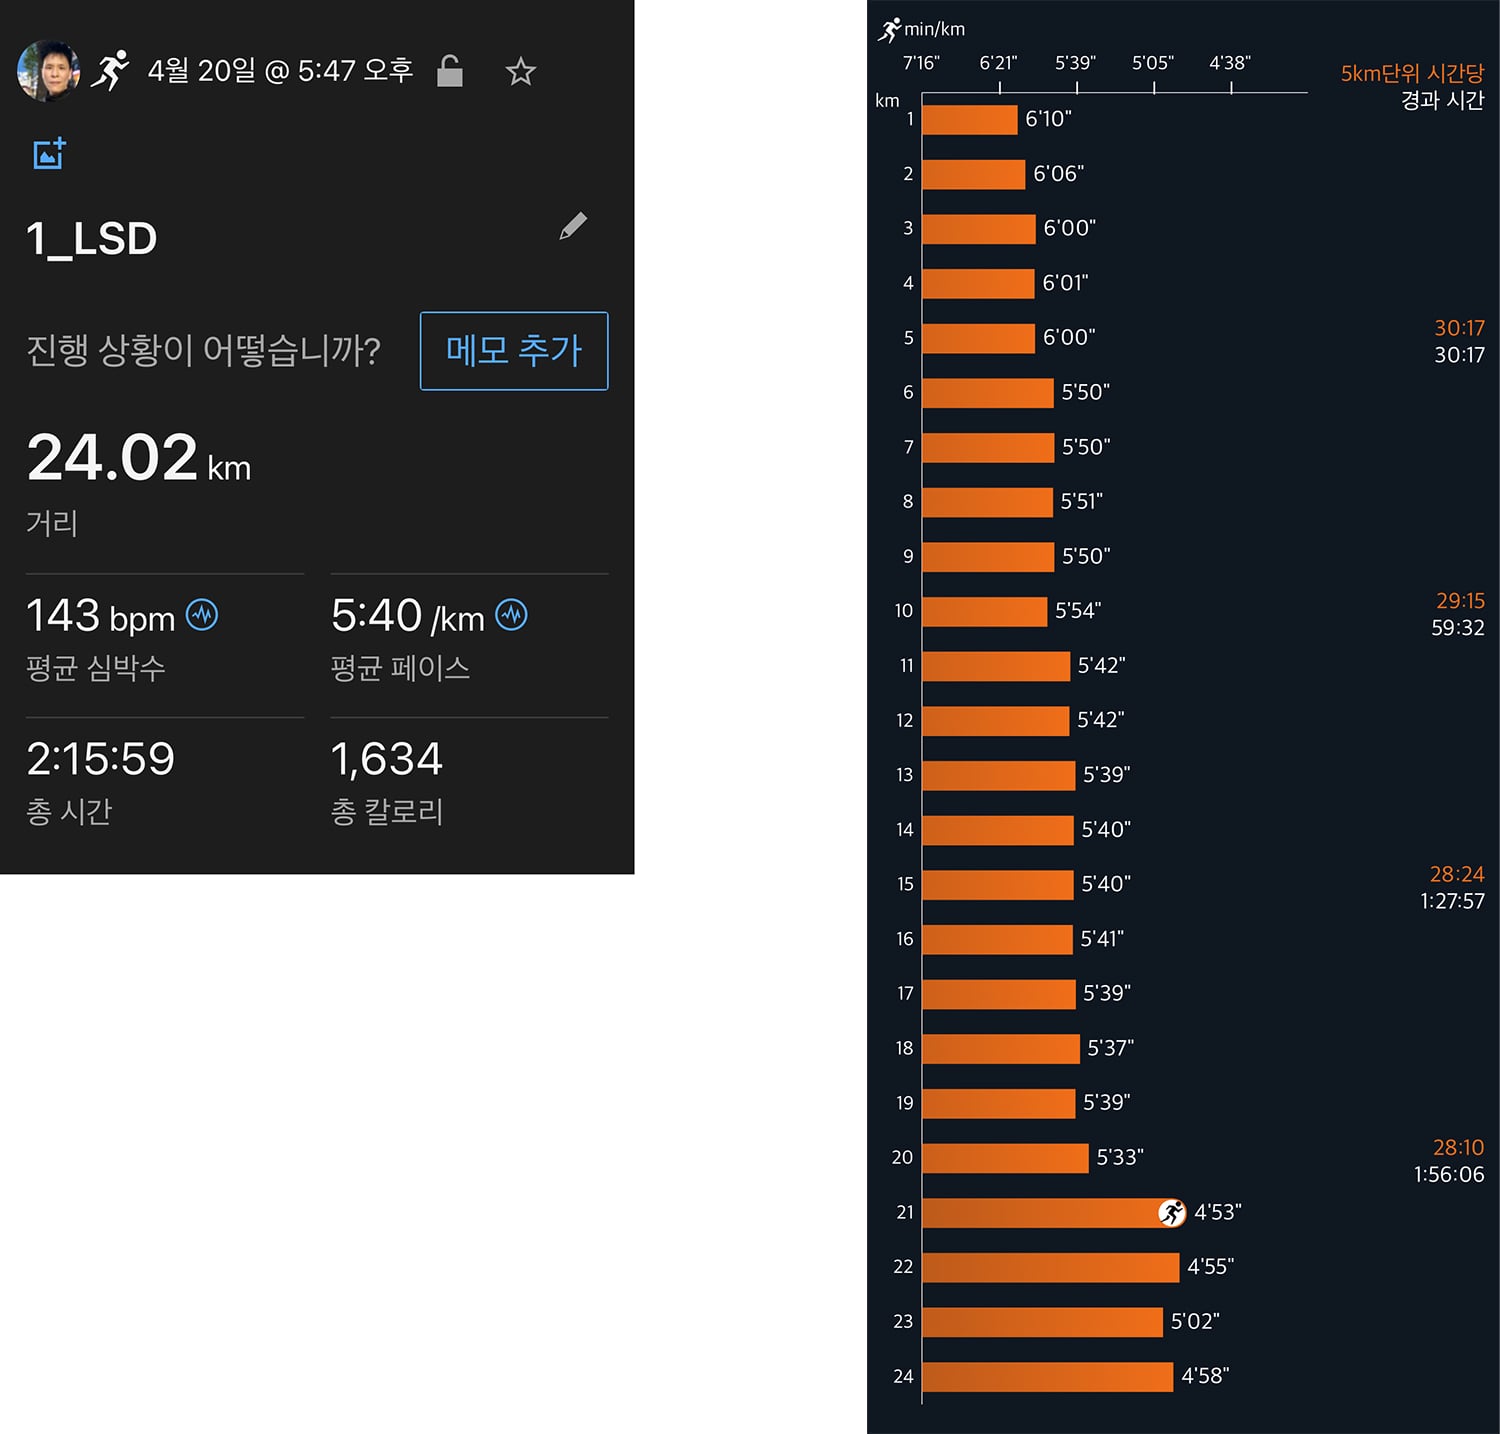Select the runner marker on km 21 bar
Viewport: 1500px width, 1434px height.
(1171, 1212)
